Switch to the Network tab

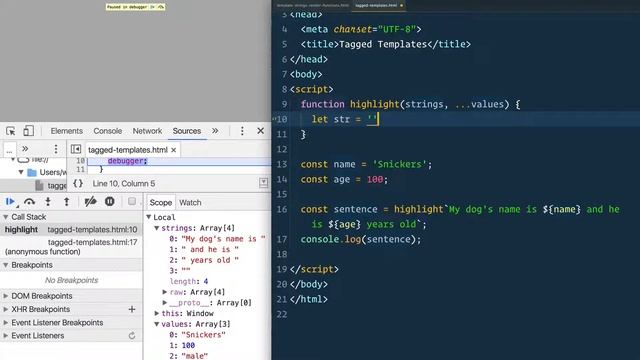click(x=147, y=131)
